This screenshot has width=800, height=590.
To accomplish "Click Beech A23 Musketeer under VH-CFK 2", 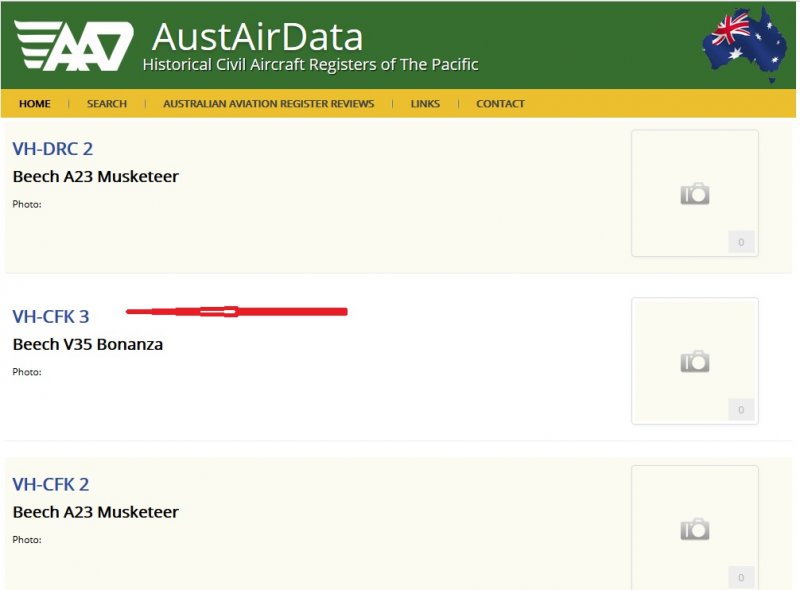I will (x=95, y=512).
